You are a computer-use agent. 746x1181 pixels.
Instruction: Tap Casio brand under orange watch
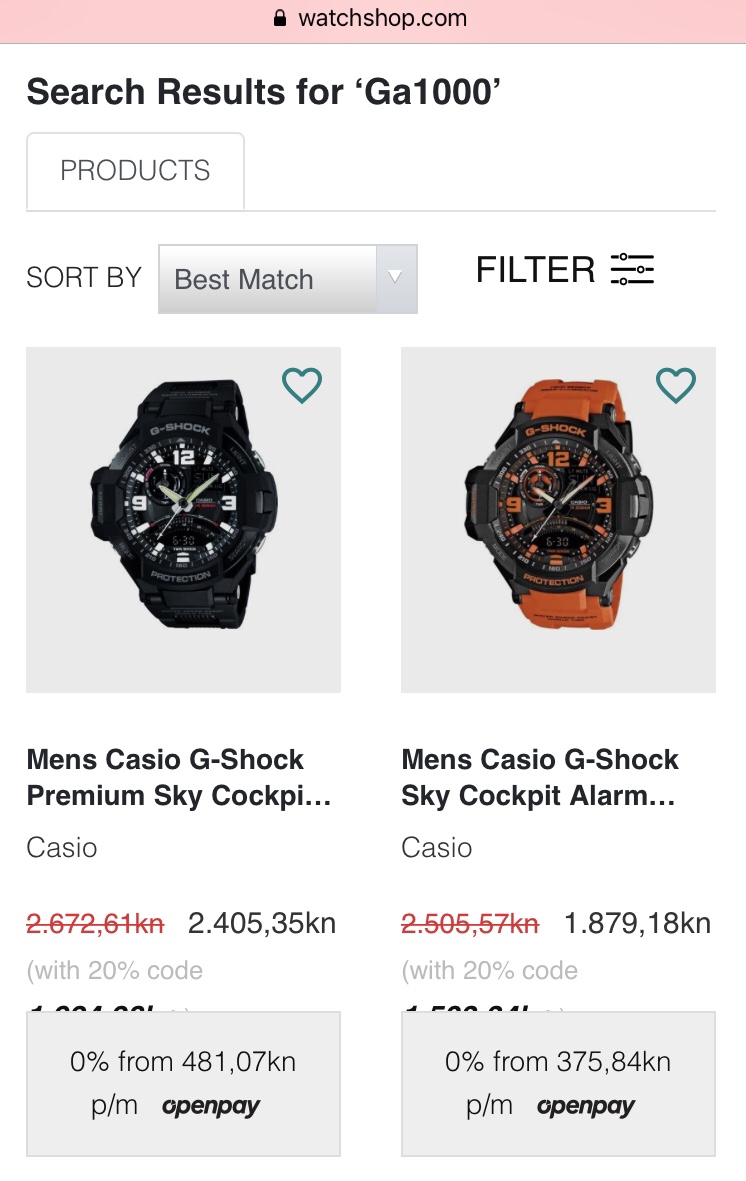point(437,848)
